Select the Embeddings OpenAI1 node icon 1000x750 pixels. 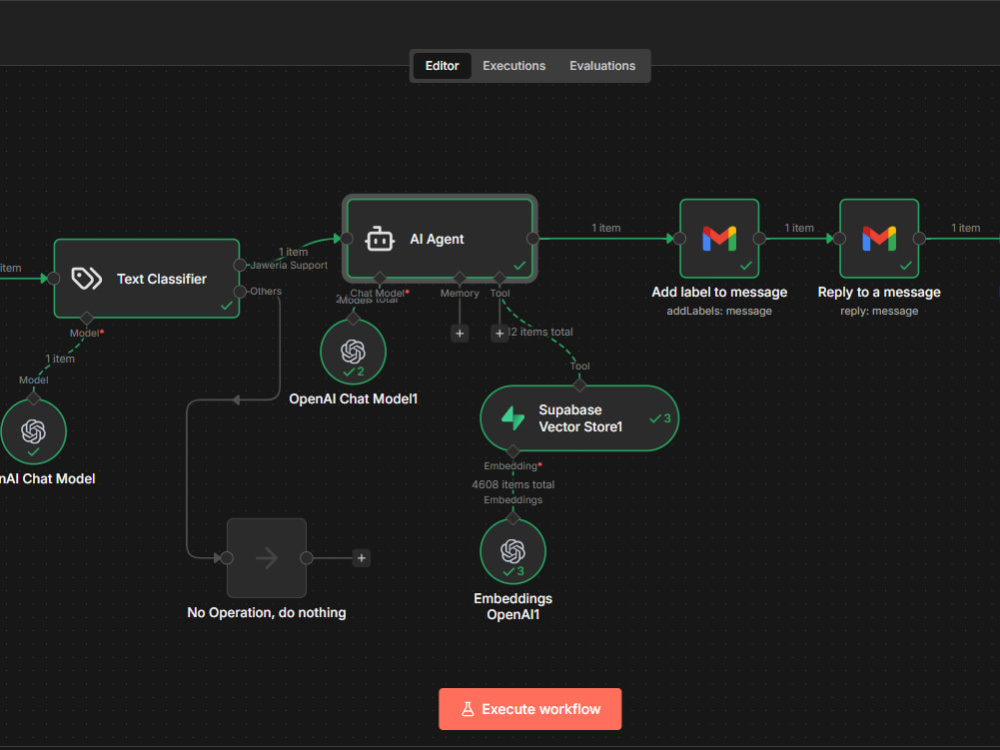click(513, 552)
